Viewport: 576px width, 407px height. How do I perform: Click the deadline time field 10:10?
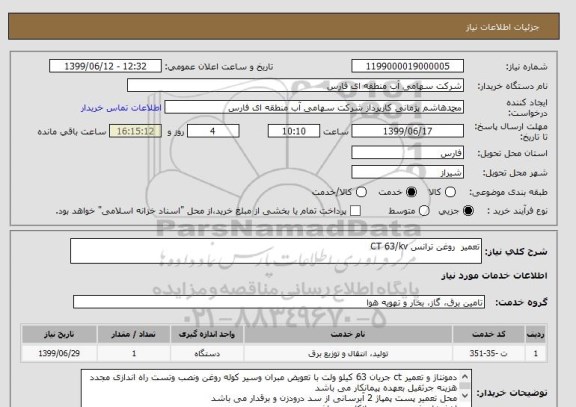(294, 131)
